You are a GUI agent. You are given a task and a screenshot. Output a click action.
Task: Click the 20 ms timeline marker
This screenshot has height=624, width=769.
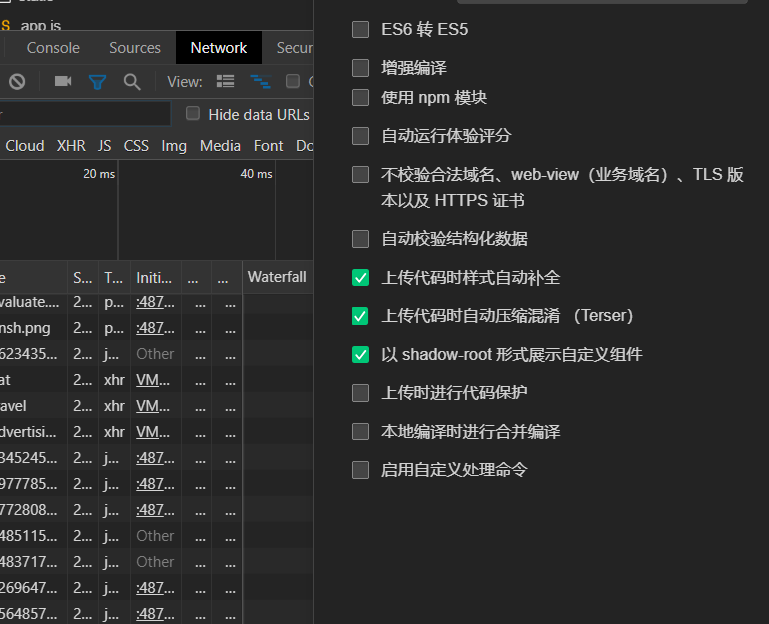tap(99, 174)
